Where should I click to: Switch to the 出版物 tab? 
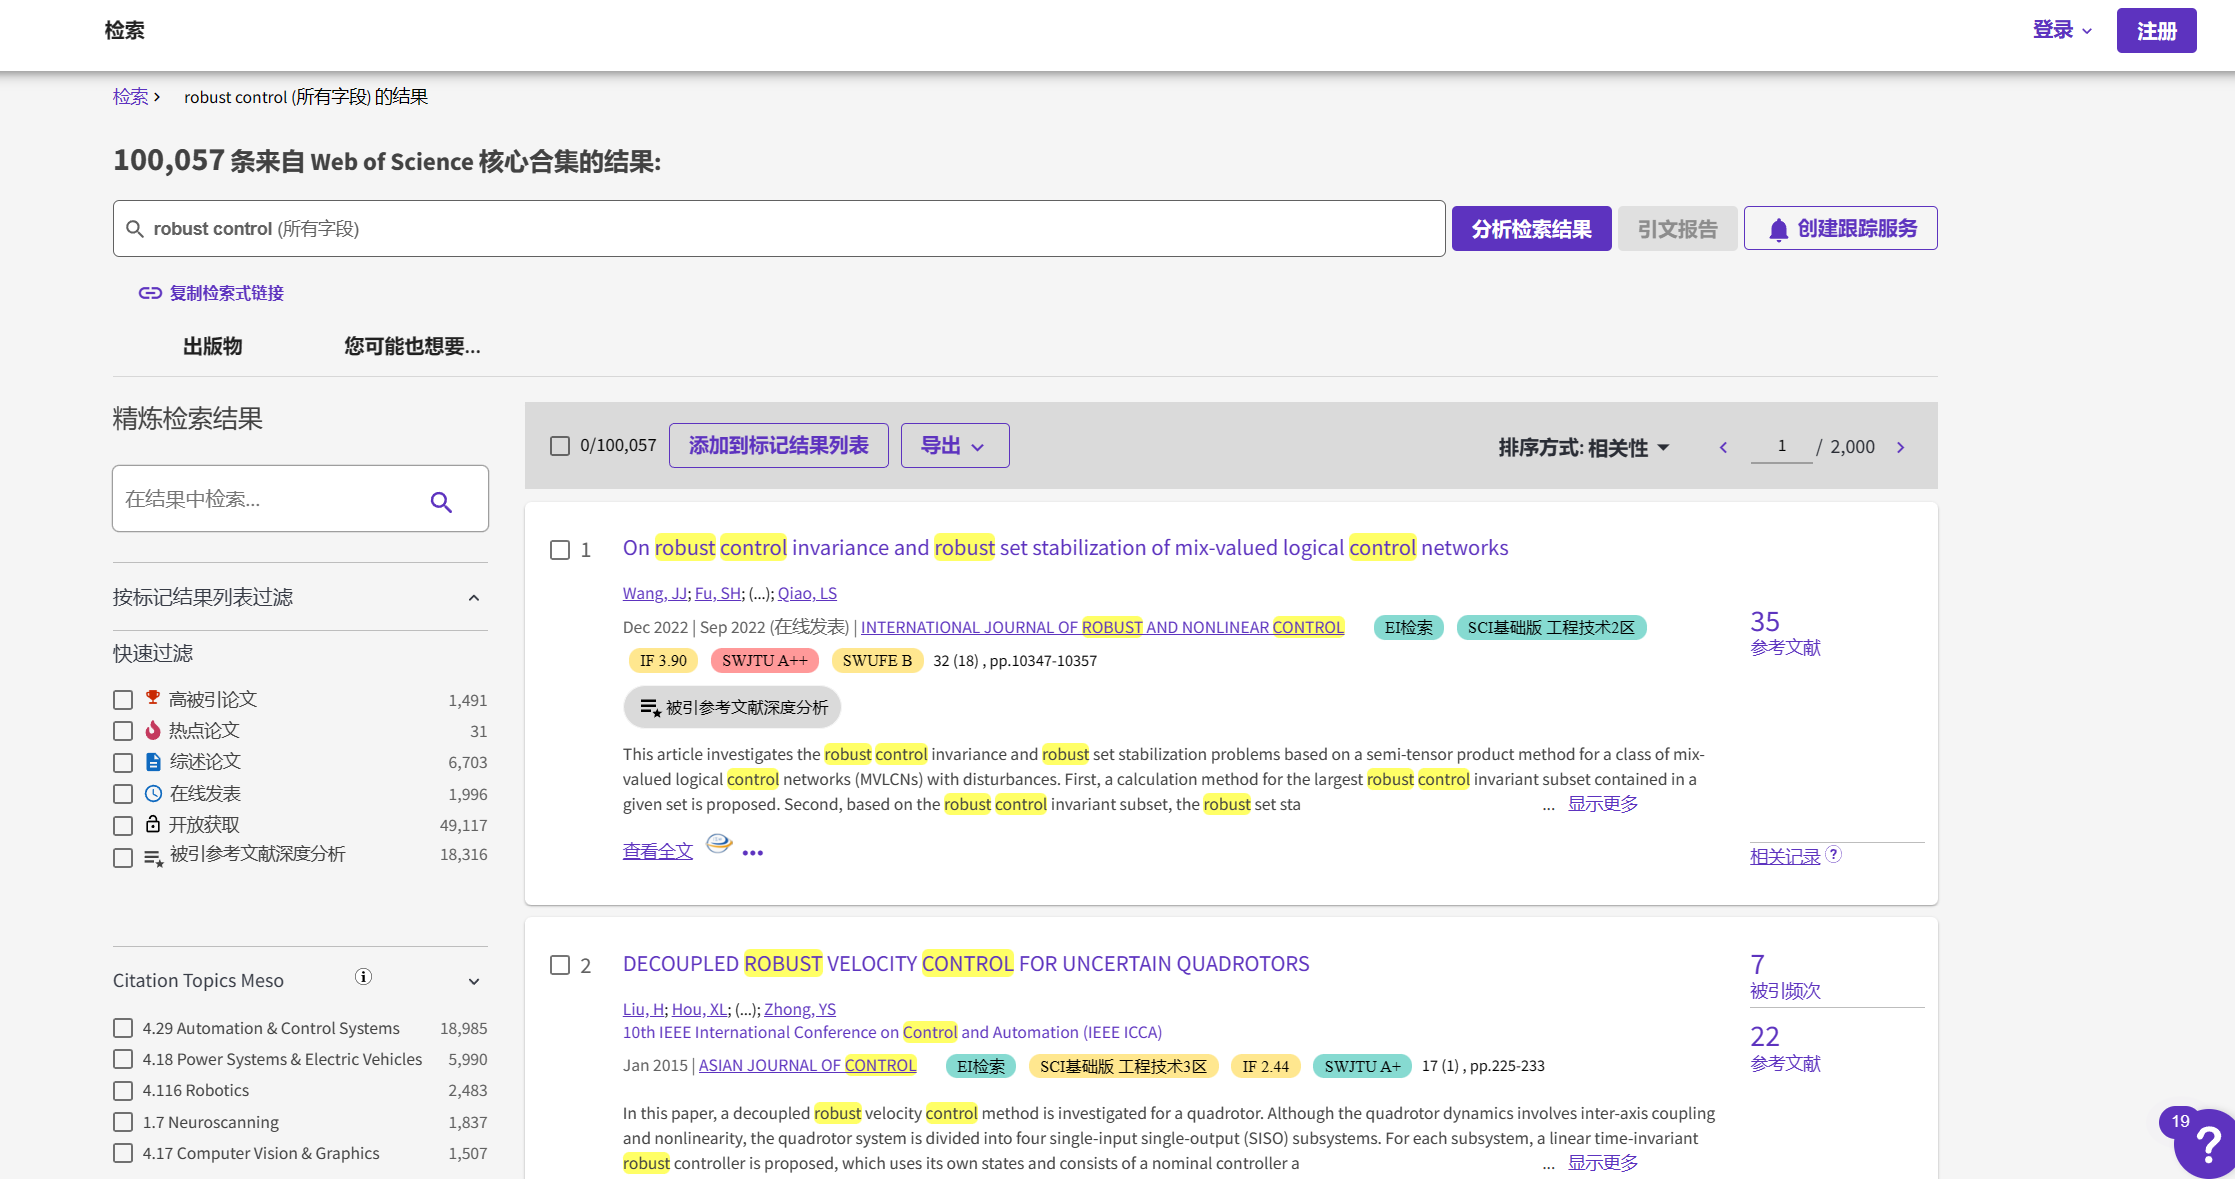pos(212,346)
